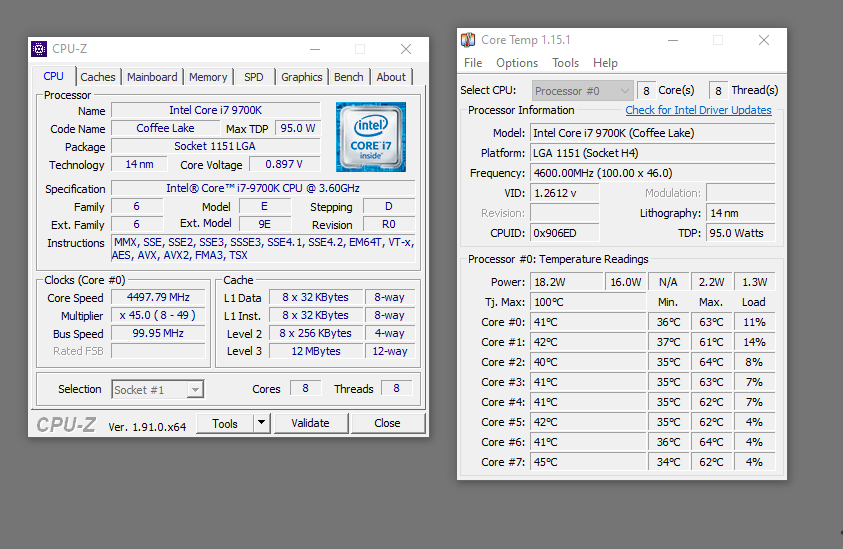Click the Core #0 temperature 41°C
This screenshot has height=549, width=843.
click(588, 322)
